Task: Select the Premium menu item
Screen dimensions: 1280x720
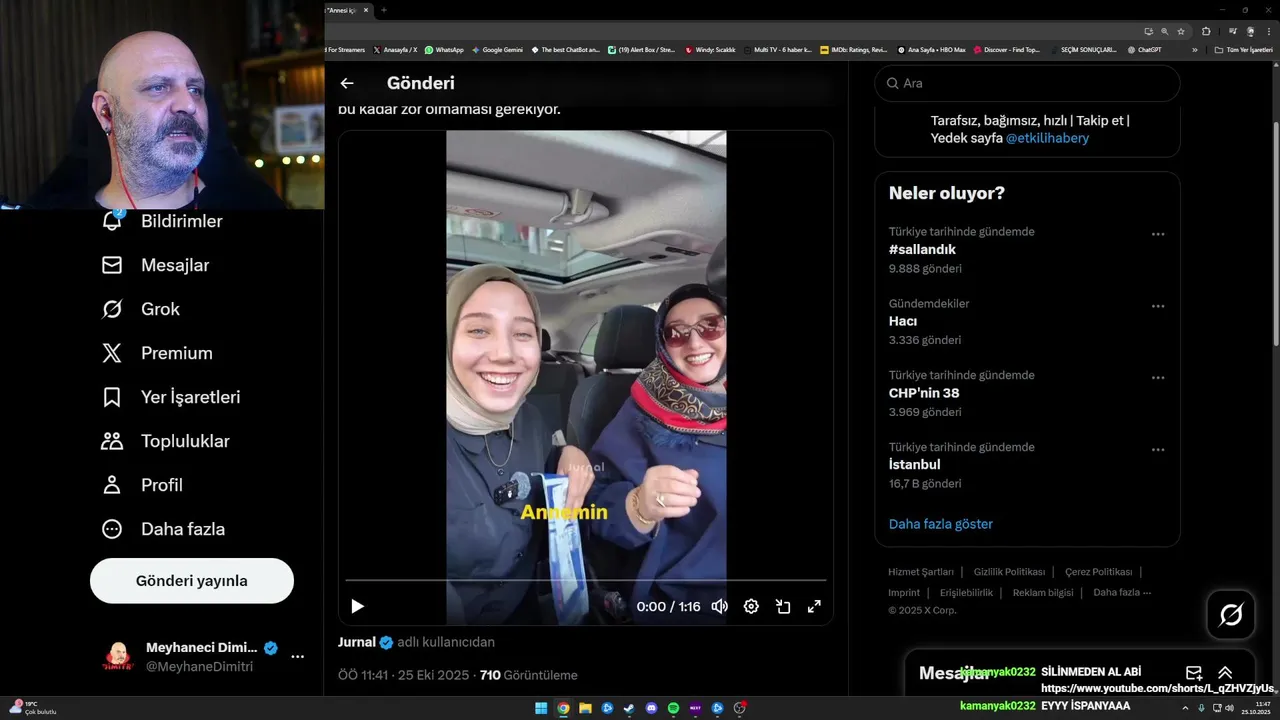Action: pos(177,353)
